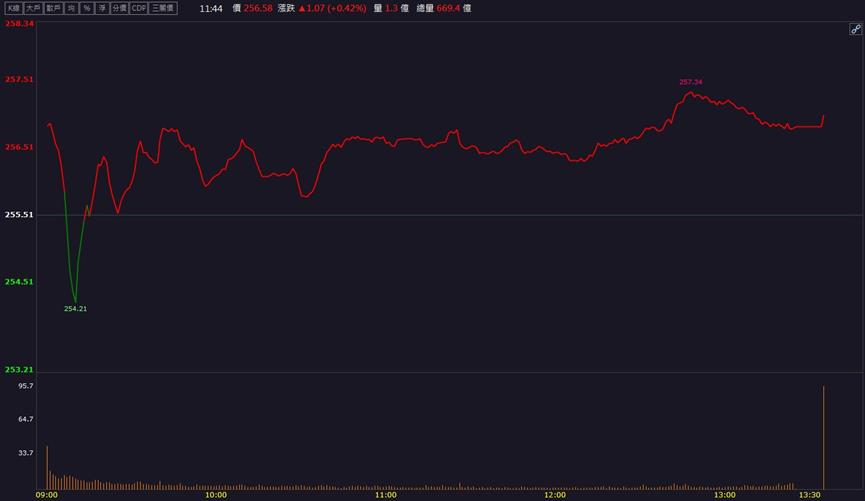Image resolution: width=865 pixels, height=501 pixels.
Task: Click the 253.21 price axis label
Action: coord(19,370)
